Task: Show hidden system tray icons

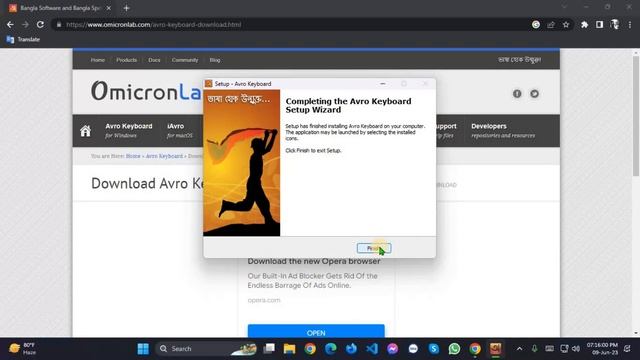Action: [519, 349]
